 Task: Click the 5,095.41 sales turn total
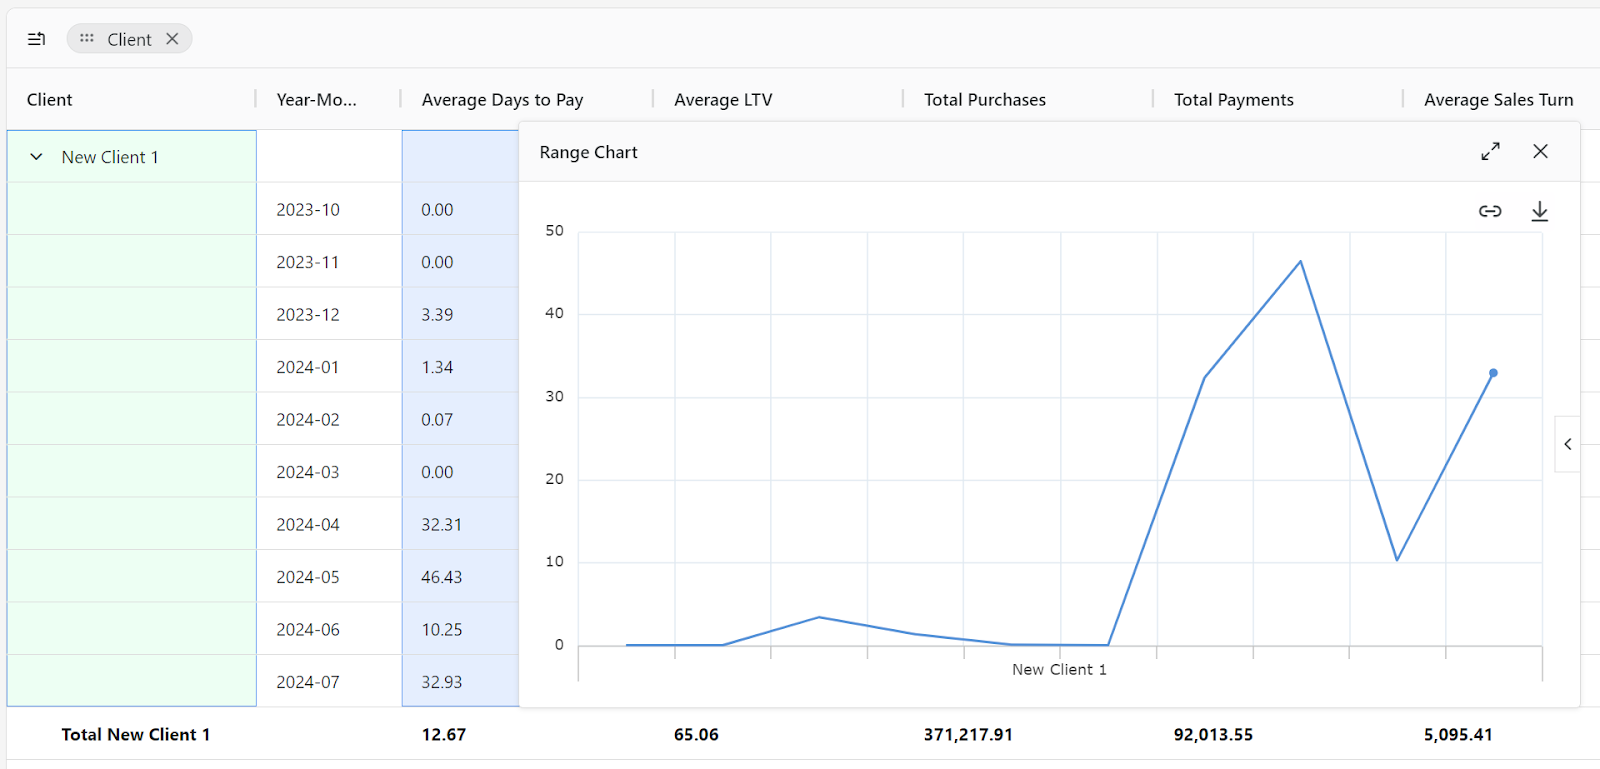click(x=1458, y=734)
